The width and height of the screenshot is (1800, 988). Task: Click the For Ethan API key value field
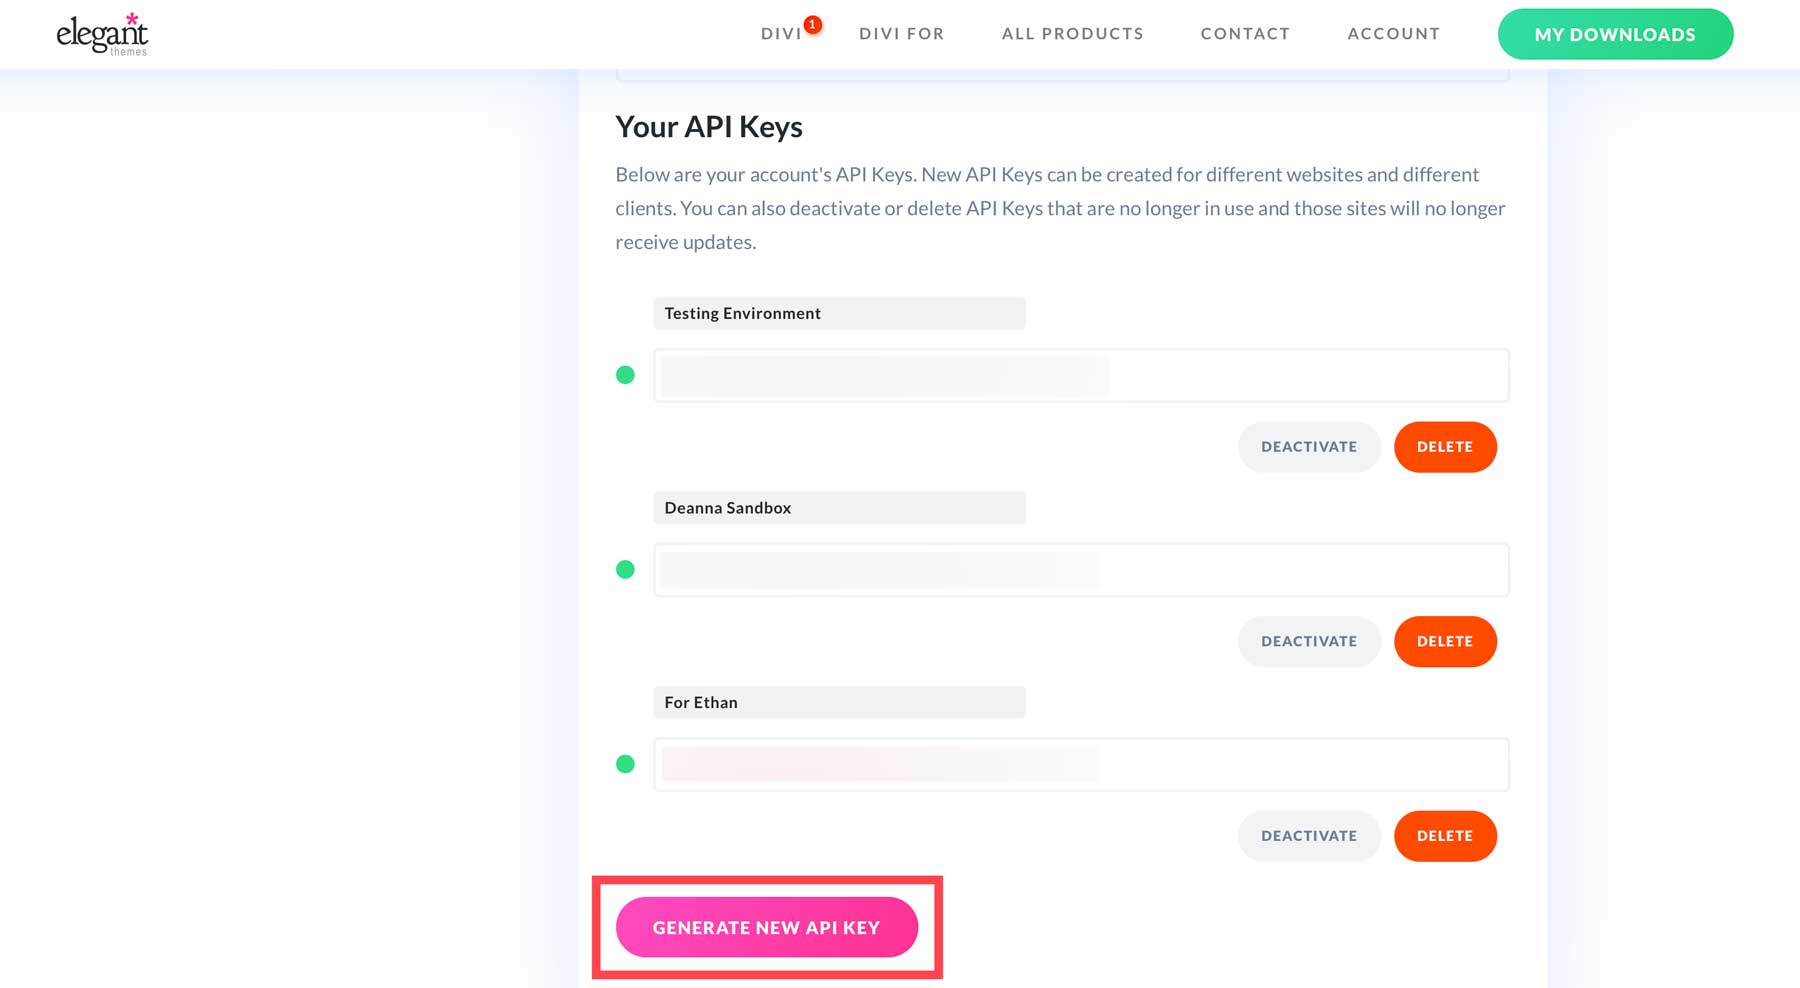pyautogui.click(x=1080, y=764)
